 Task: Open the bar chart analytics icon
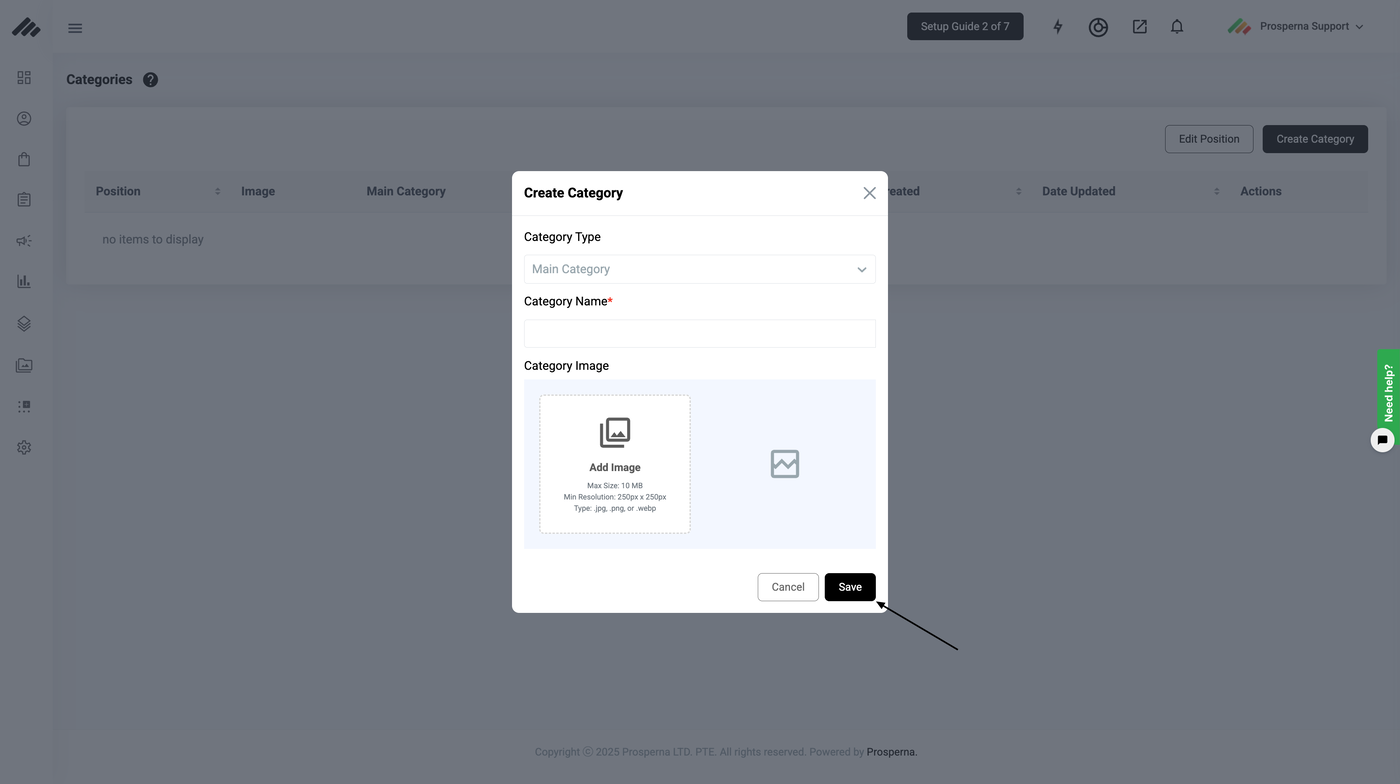click(x=24, y=282)
